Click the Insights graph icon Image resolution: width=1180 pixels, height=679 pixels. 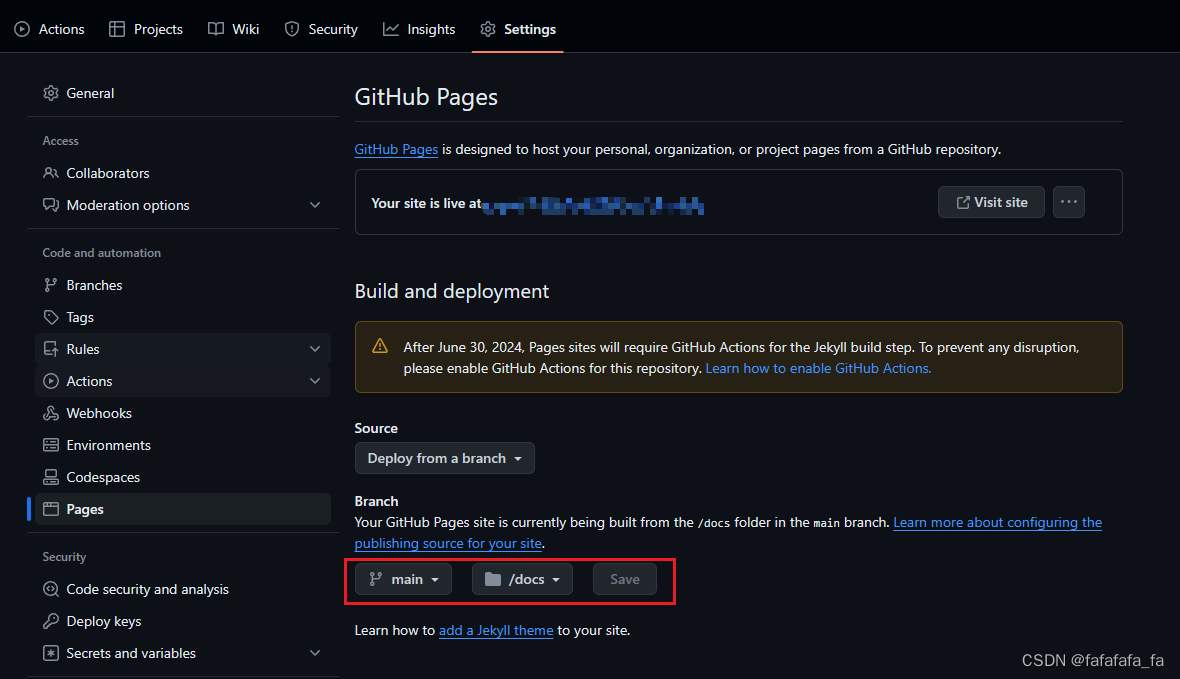pos(391,29)
